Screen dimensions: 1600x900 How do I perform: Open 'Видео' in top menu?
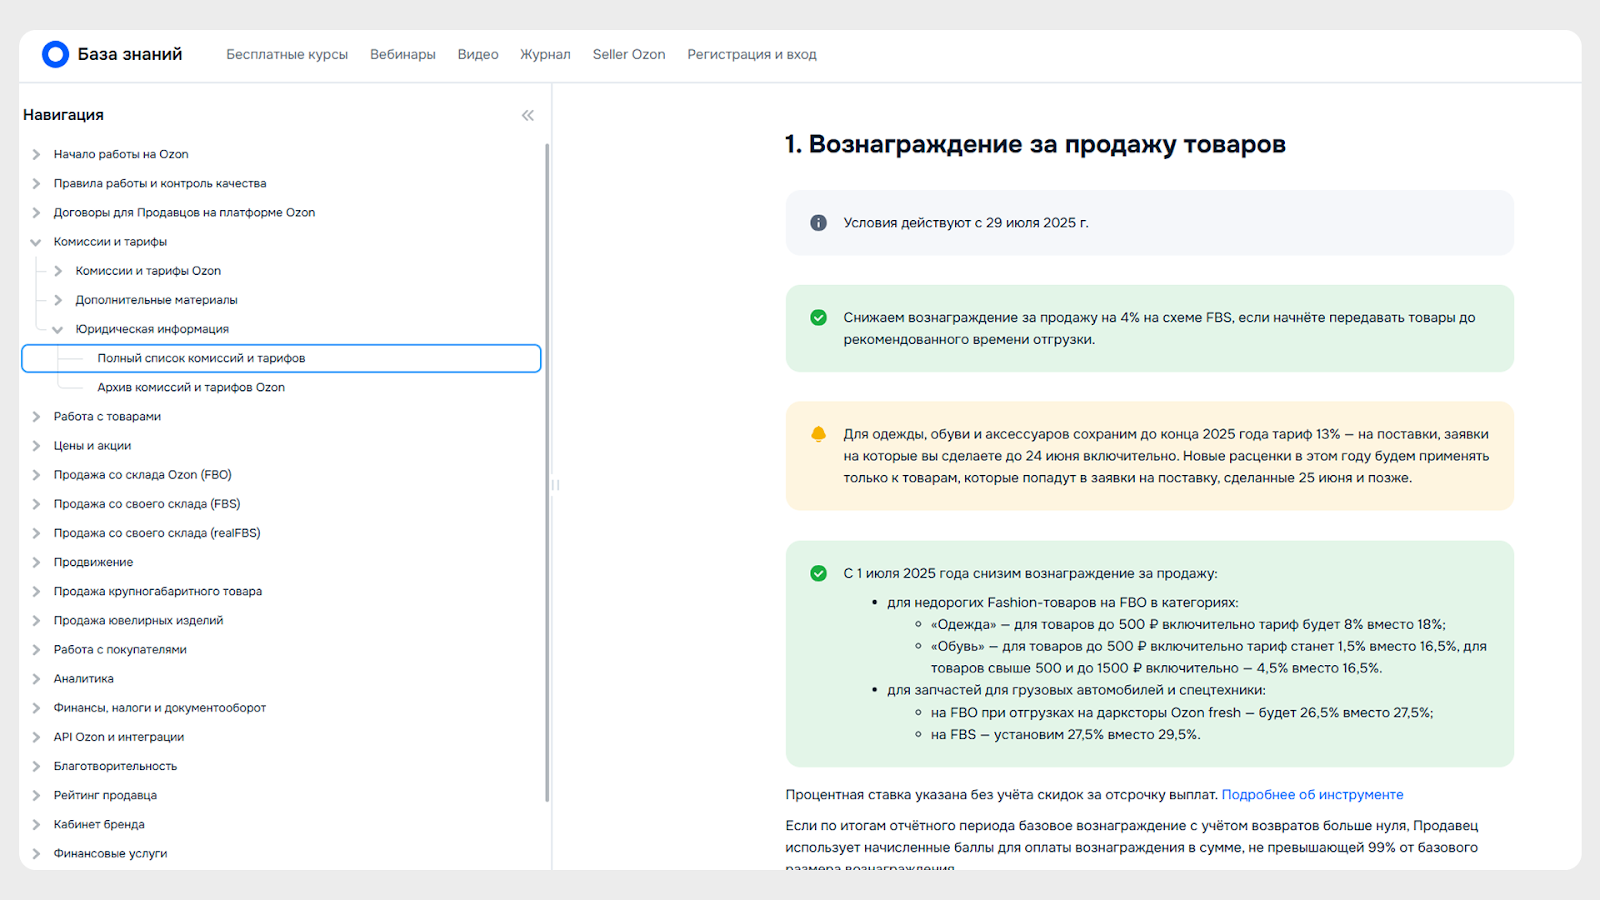coord(478,54)
